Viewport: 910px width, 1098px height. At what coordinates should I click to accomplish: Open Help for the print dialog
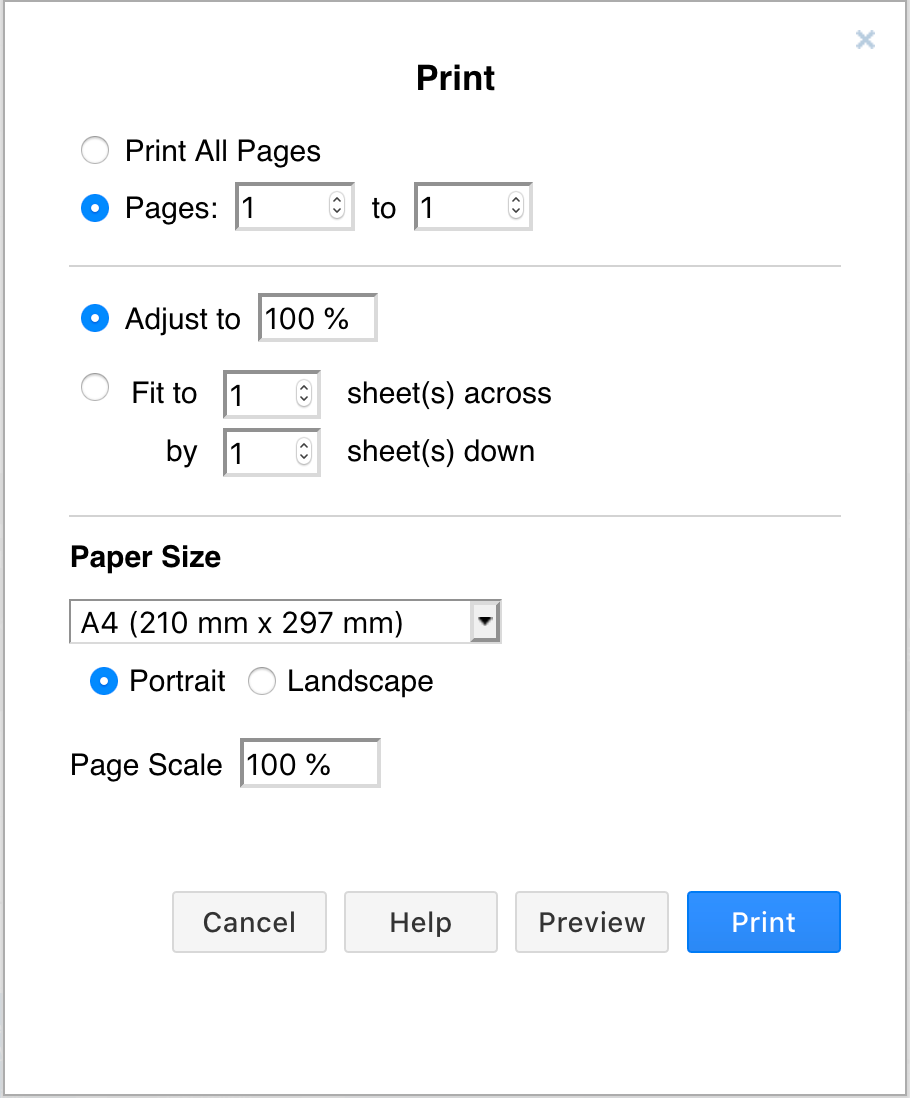pos(420,922)
